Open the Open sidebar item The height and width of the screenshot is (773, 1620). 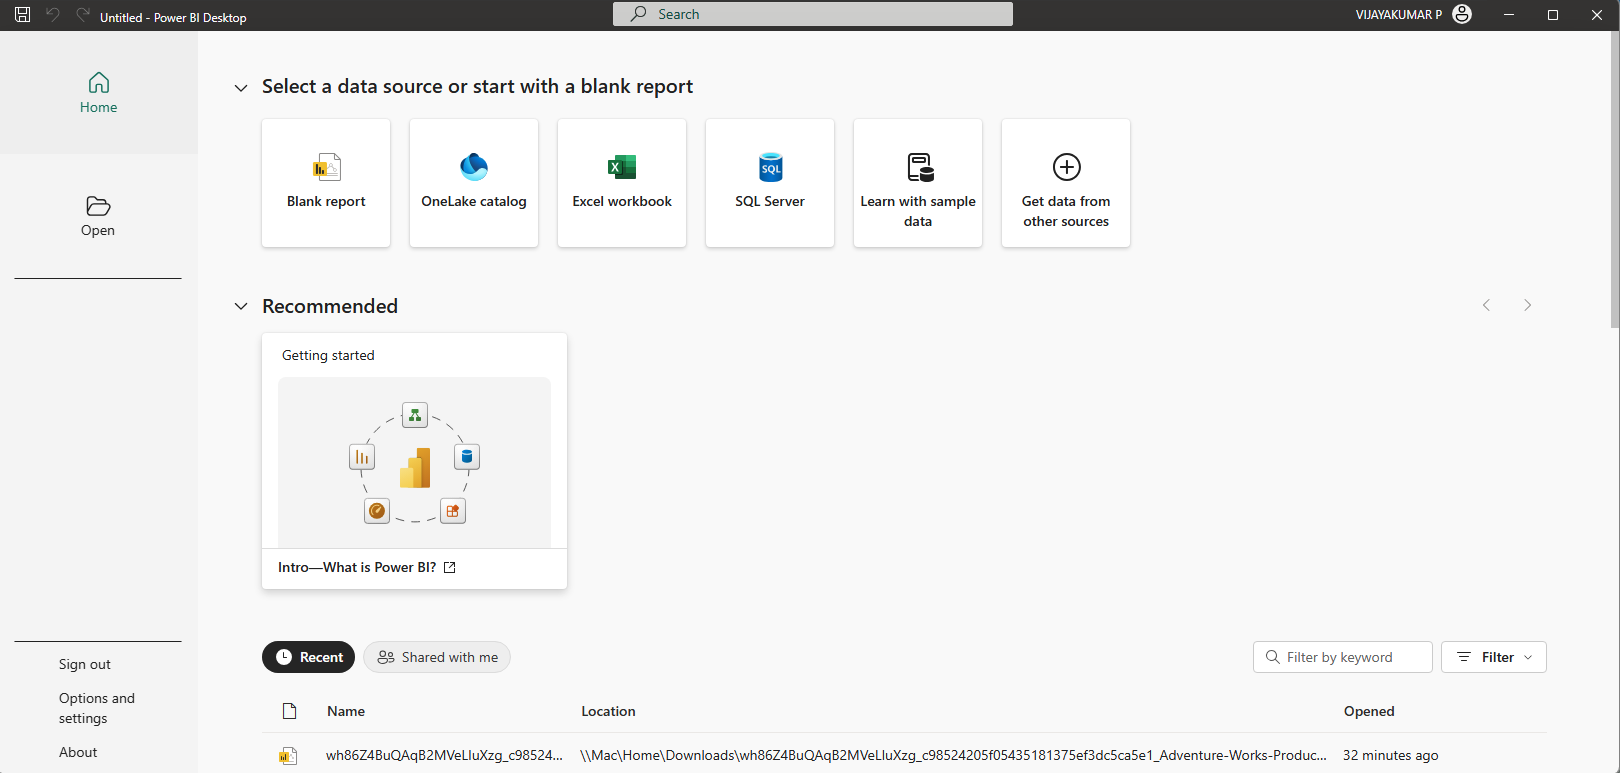pyautogui.click(x=98, y=216)
